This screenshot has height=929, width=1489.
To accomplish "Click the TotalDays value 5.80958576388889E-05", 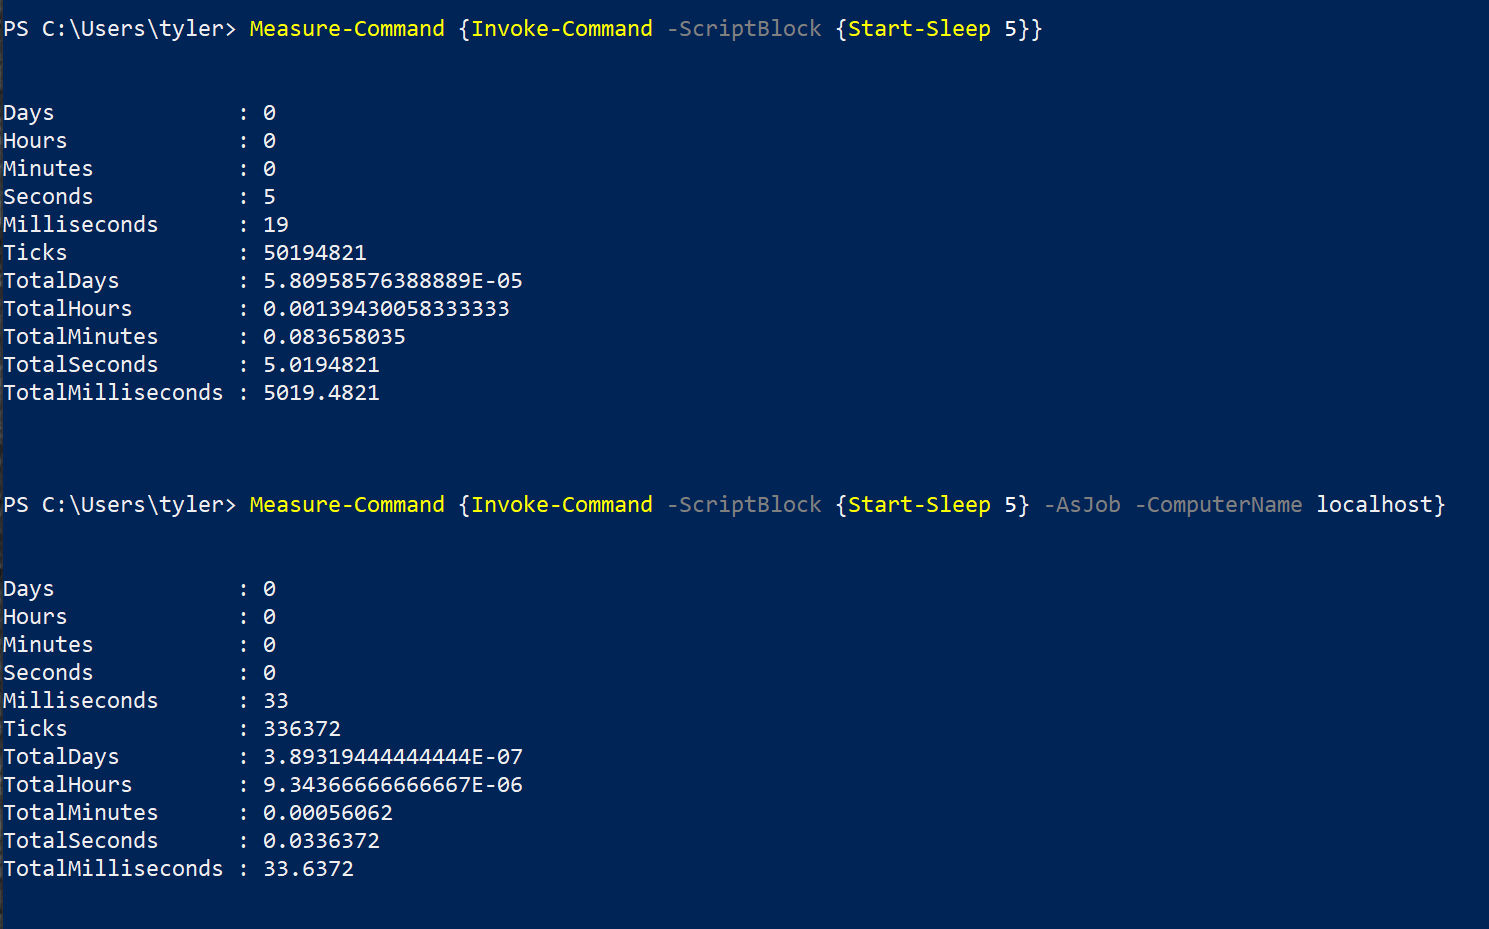I will point(393,281).
